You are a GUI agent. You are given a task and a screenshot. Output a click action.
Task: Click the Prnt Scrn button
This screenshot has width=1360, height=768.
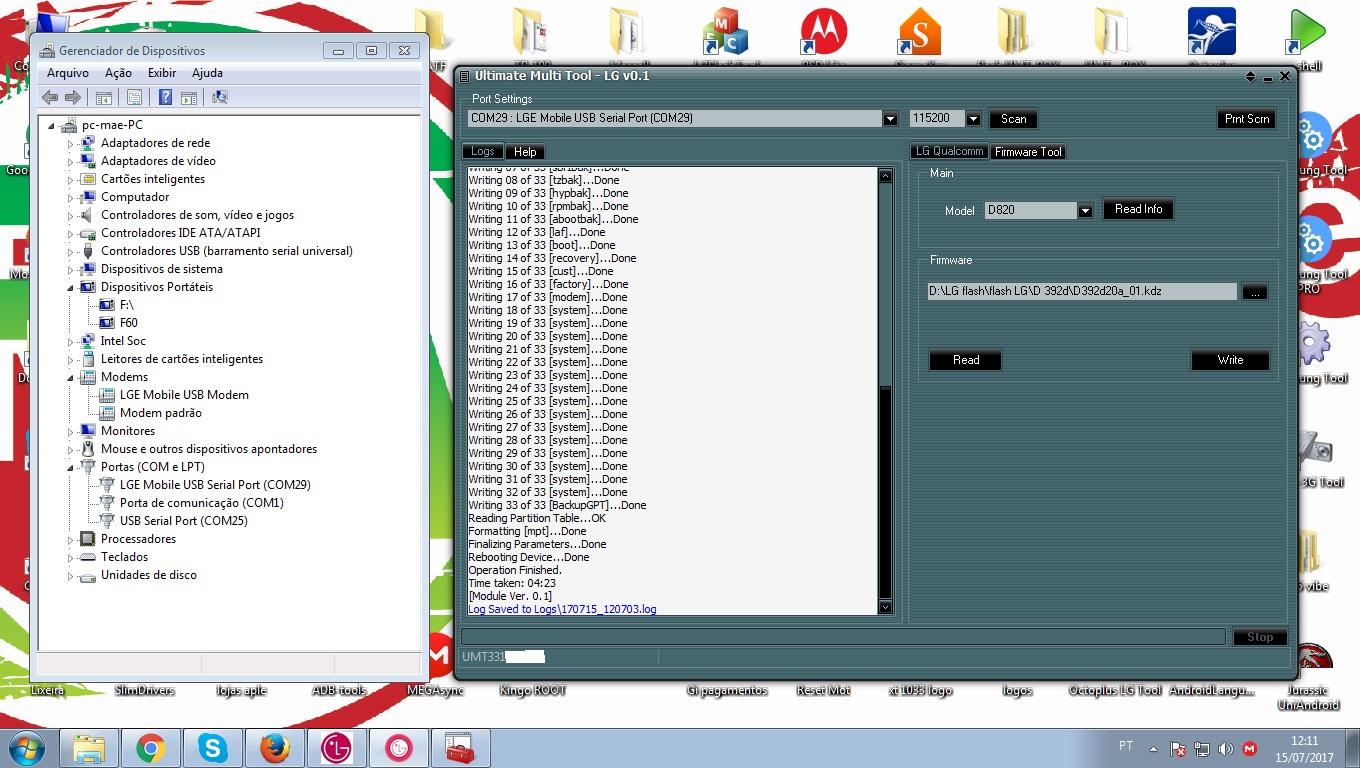[1247, 119]
